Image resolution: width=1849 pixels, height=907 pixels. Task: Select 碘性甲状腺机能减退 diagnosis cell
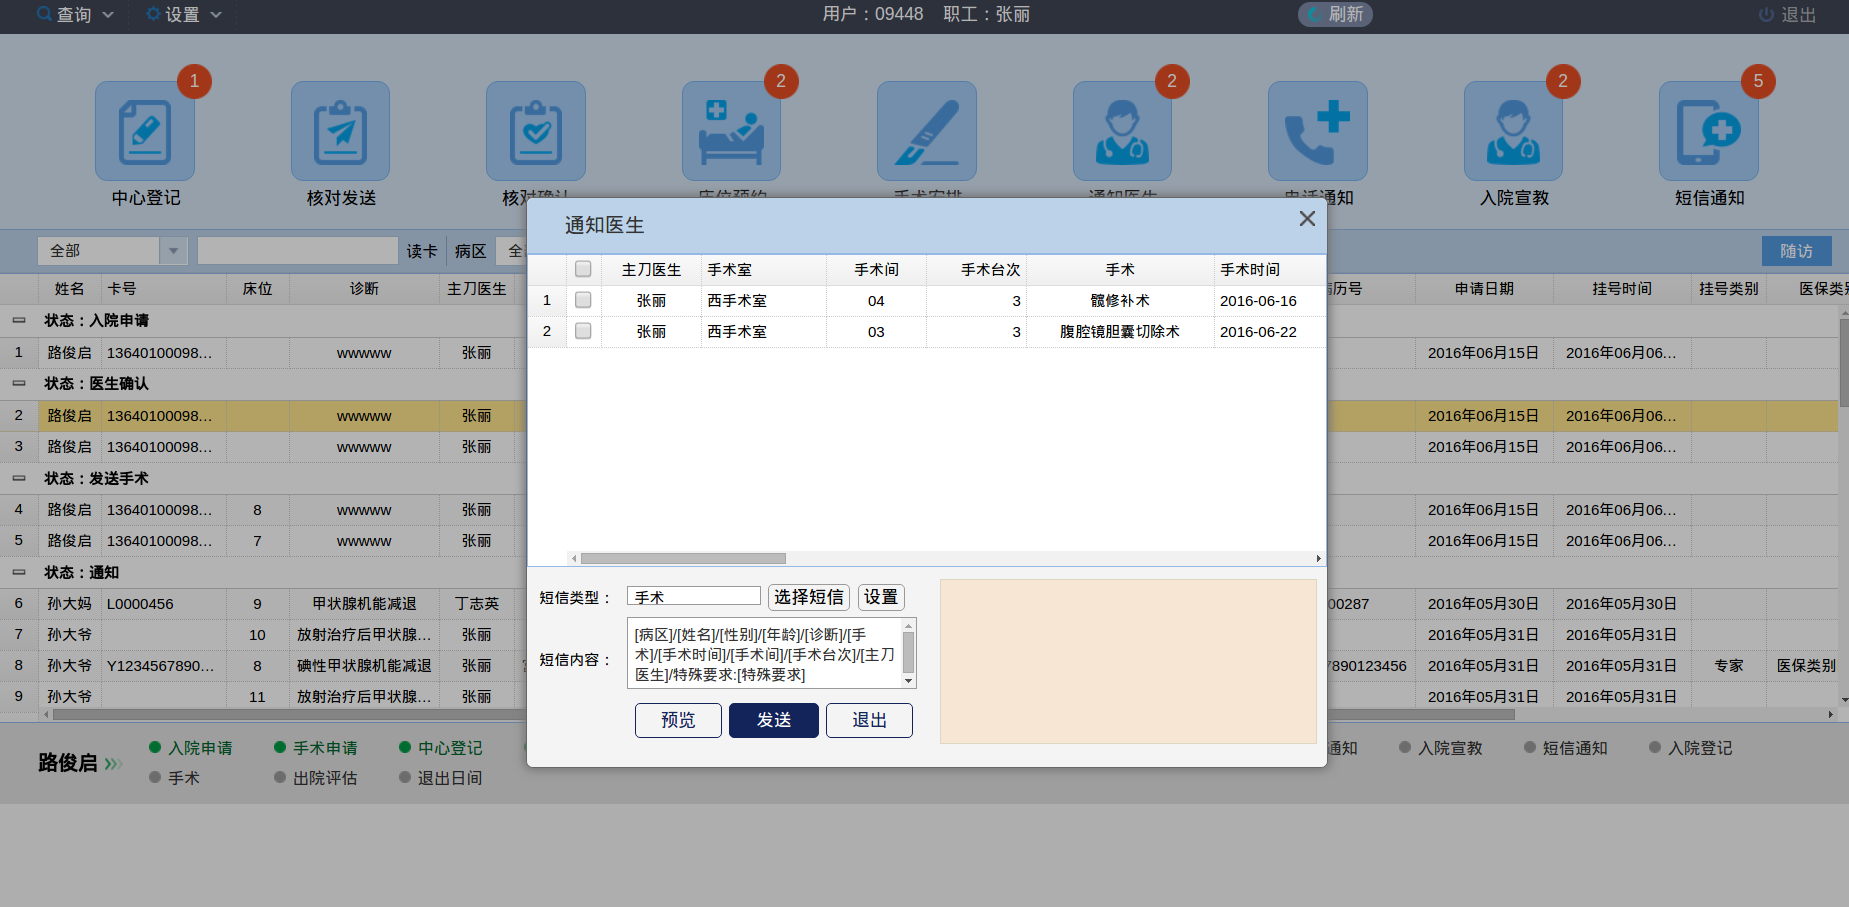point(364,666)
